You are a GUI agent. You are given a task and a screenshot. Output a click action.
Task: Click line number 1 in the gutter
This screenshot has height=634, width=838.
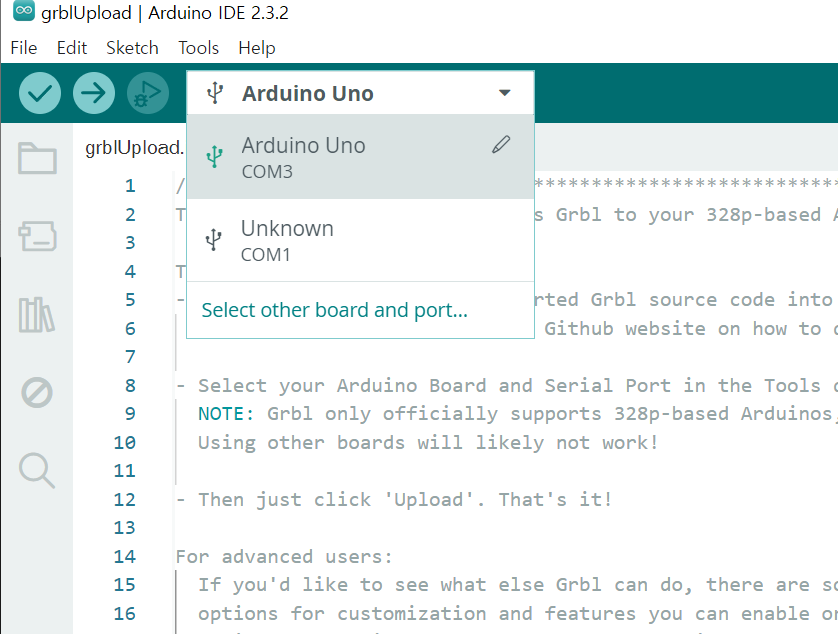pos(130,185)
